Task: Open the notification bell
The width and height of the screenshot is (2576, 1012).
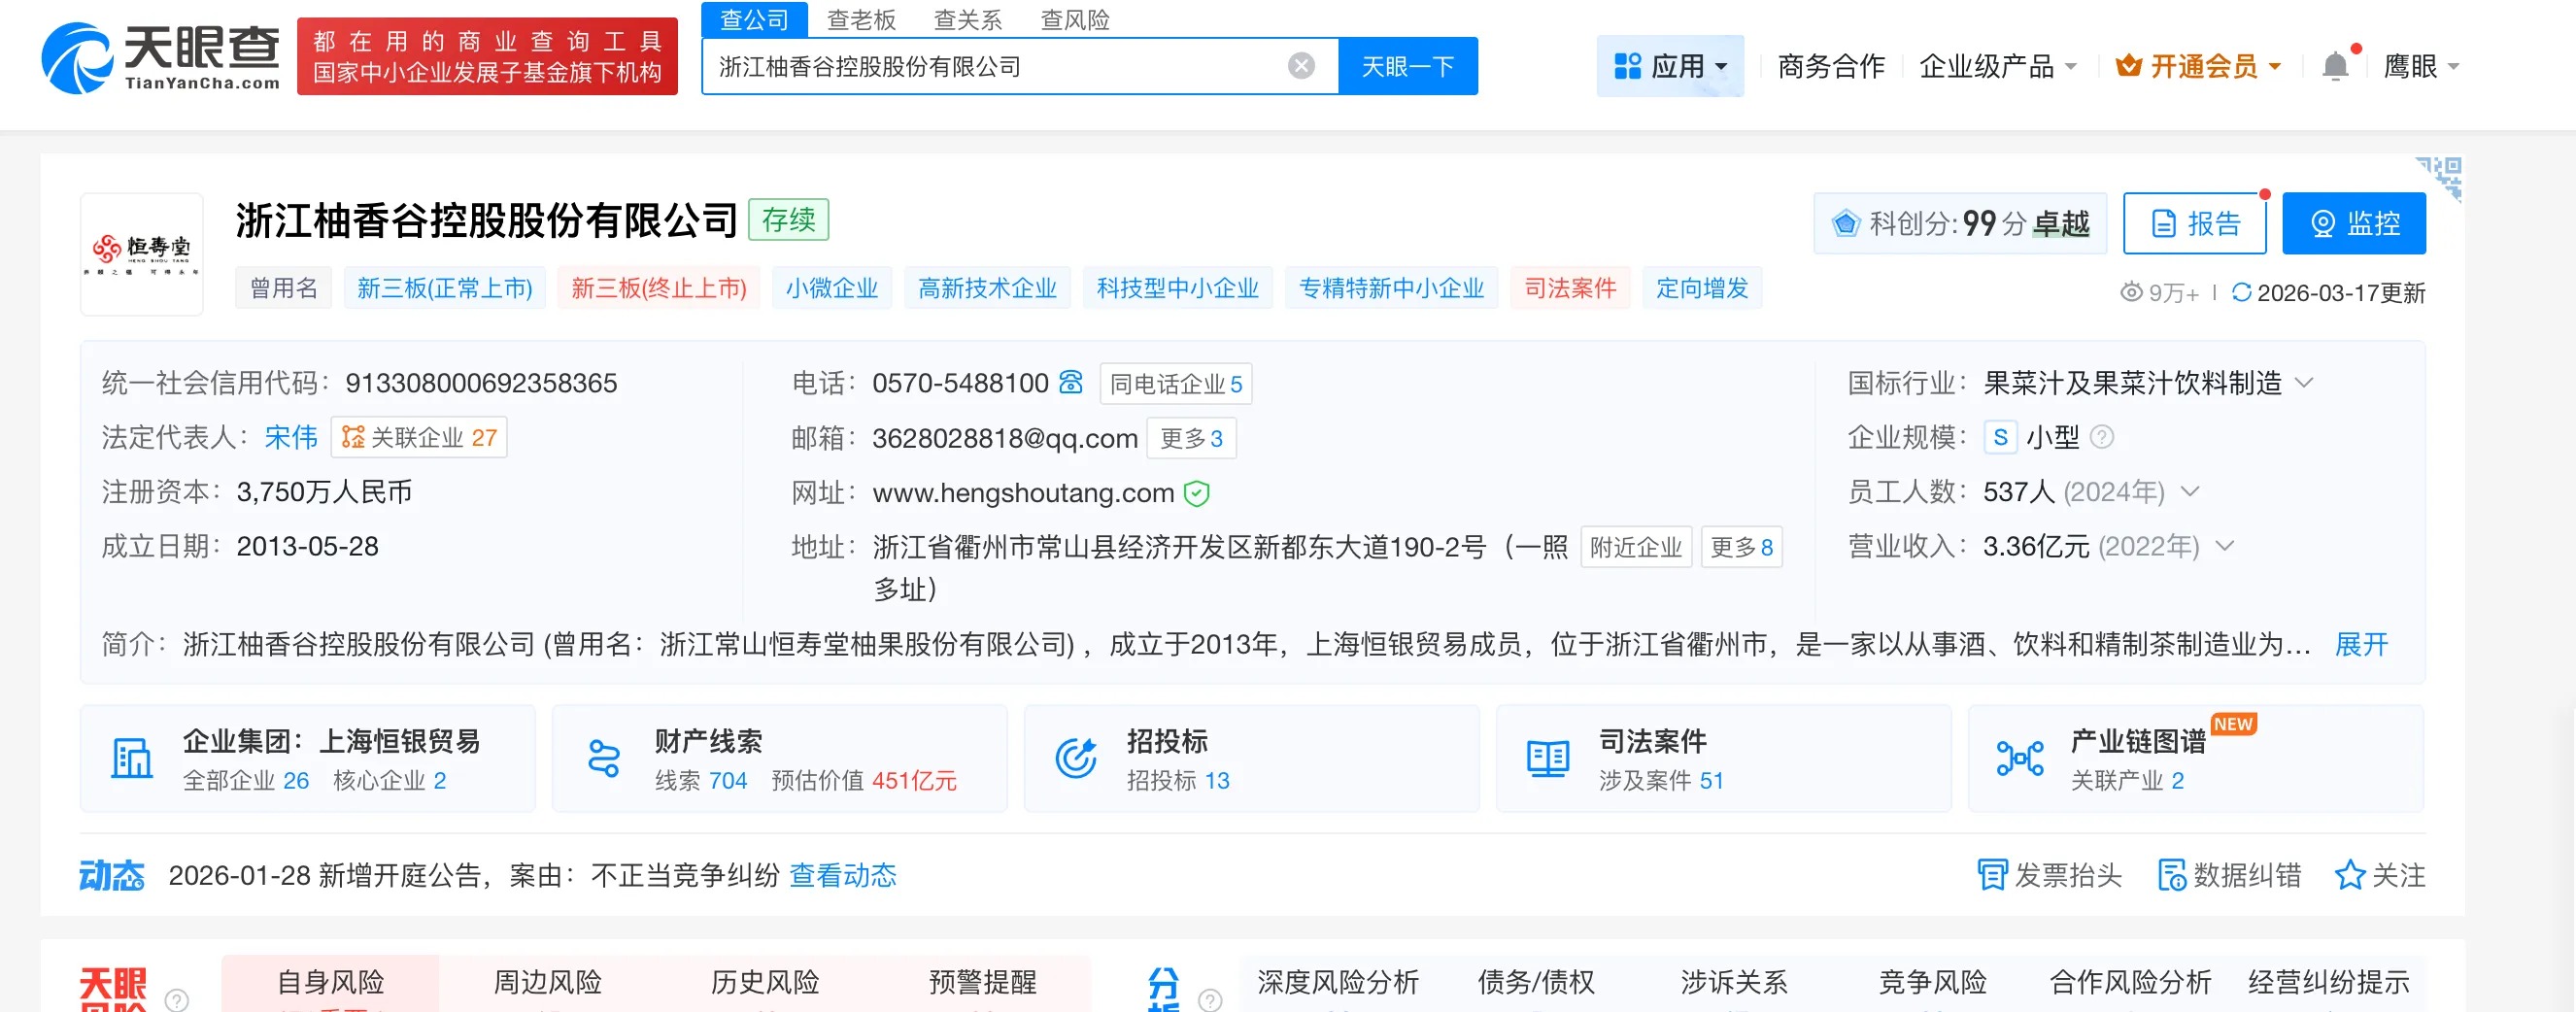Action: [x=2335, y=66]
